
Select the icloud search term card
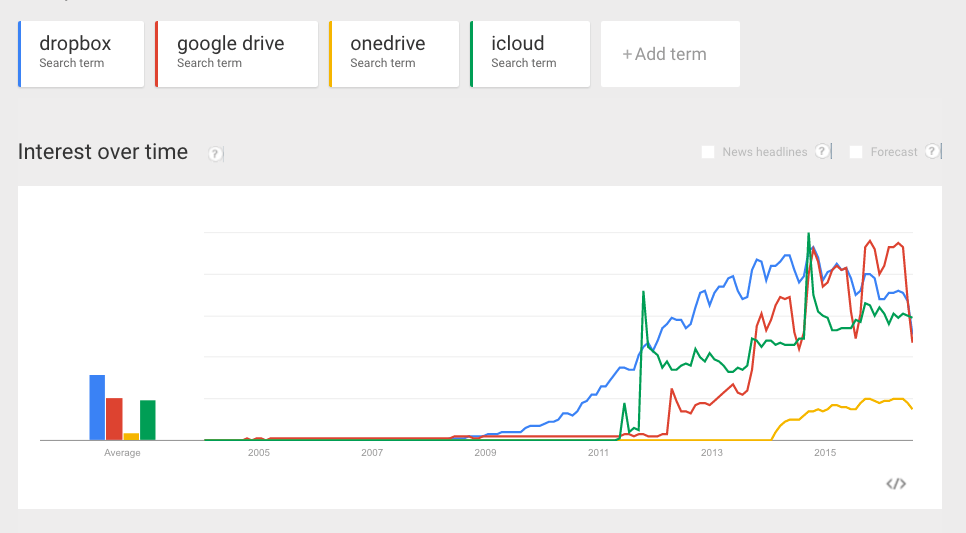tap(530, 54)
